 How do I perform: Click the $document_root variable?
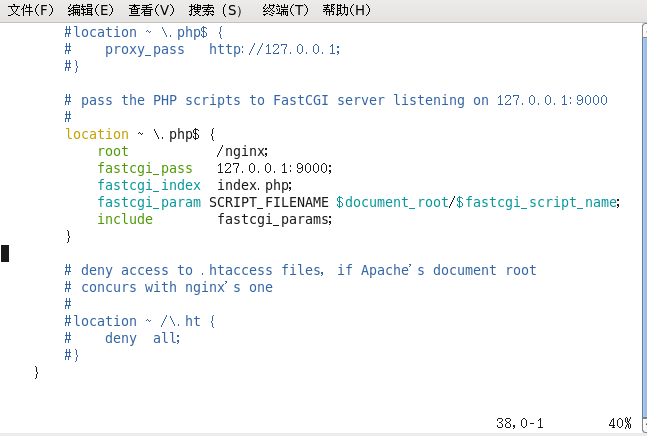tap(392, 202)
